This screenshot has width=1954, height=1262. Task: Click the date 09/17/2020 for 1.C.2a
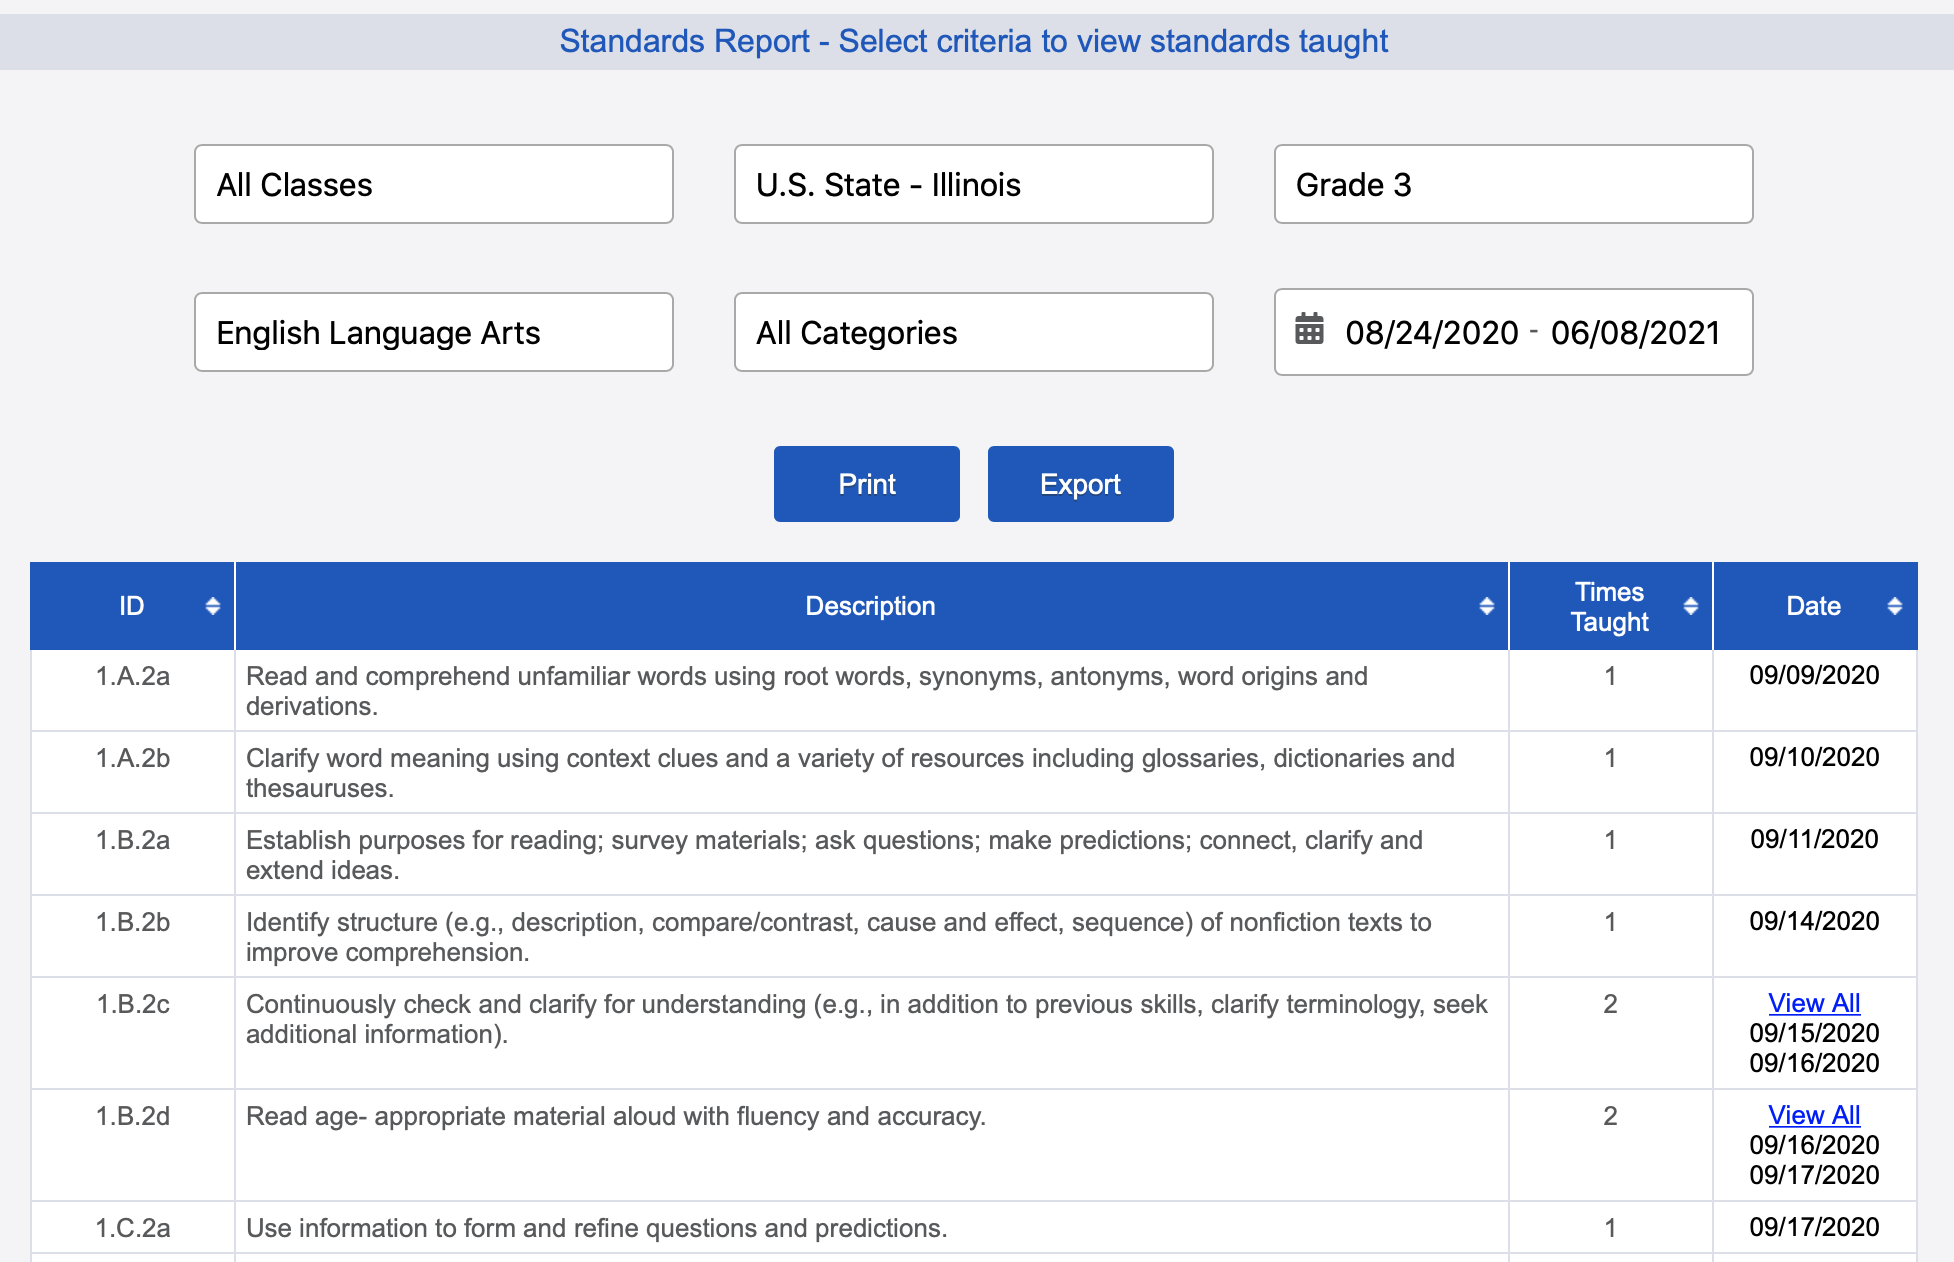tap(1814, 1227)
